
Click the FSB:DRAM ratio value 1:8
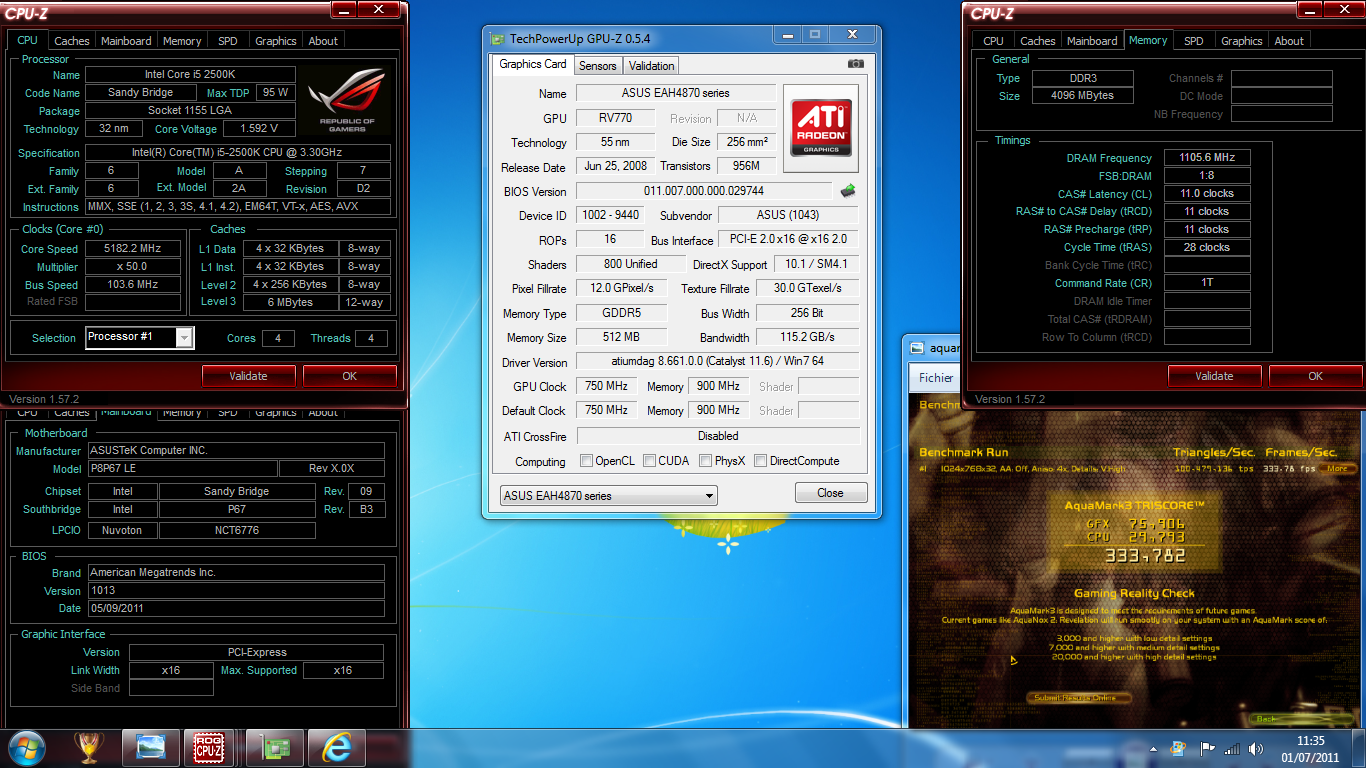pos(1207,175)
